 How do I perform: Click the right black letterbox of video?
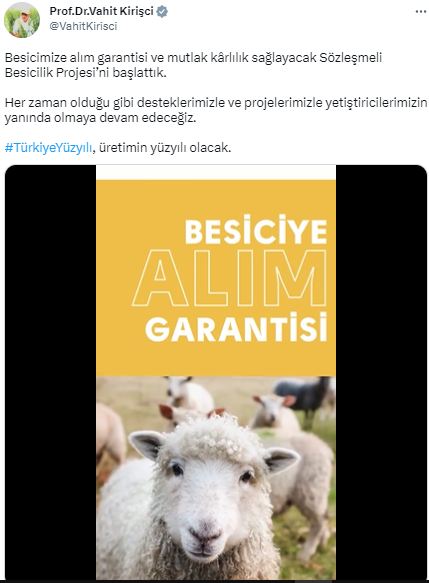point(381,372)
